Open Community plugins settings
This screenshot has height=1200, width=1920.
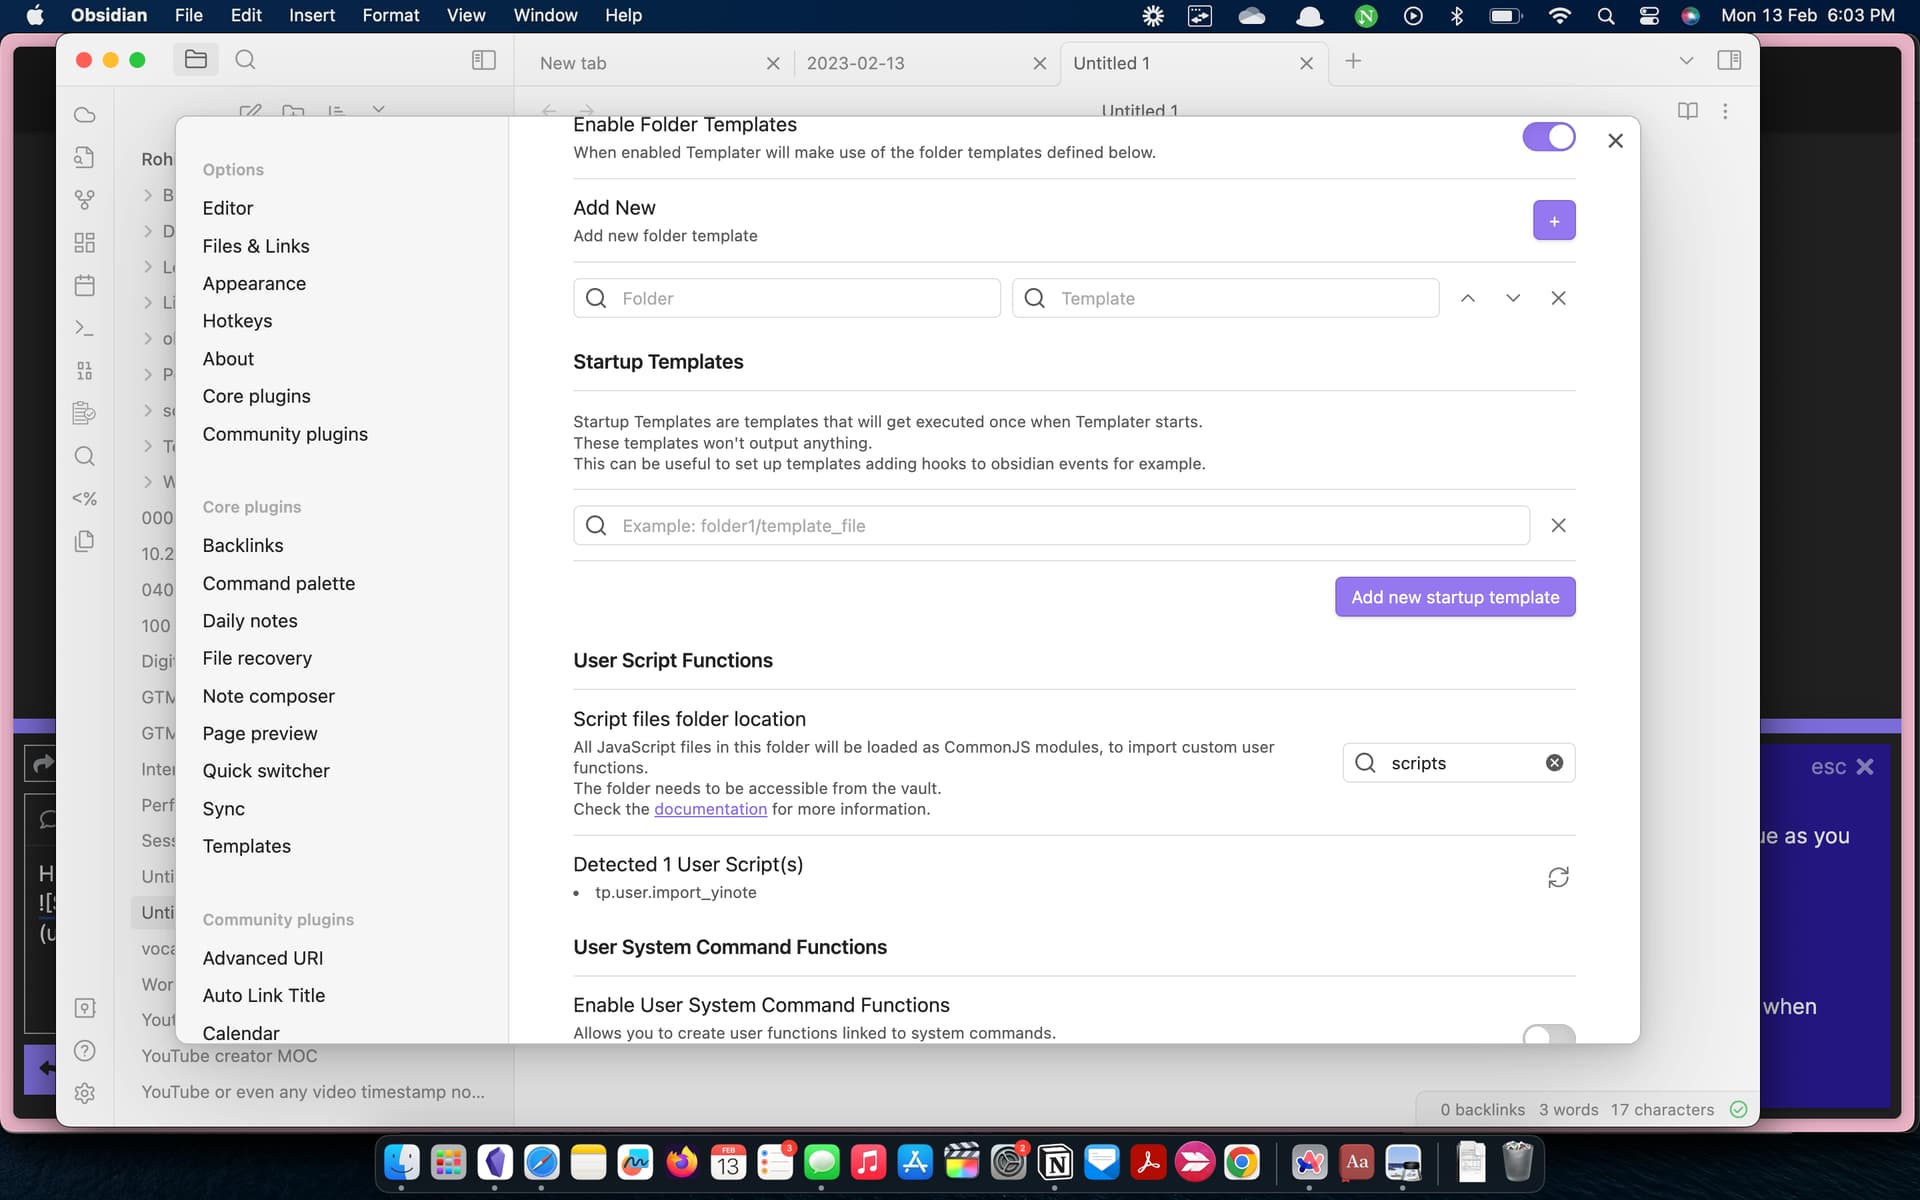tap(285, 434)
